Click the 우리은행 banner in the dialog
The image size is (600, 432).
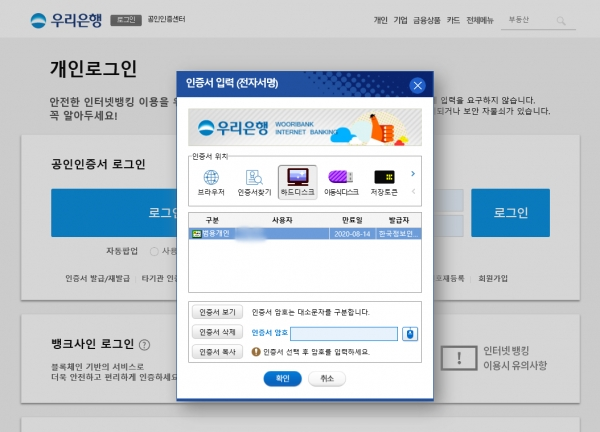(305, 127)
